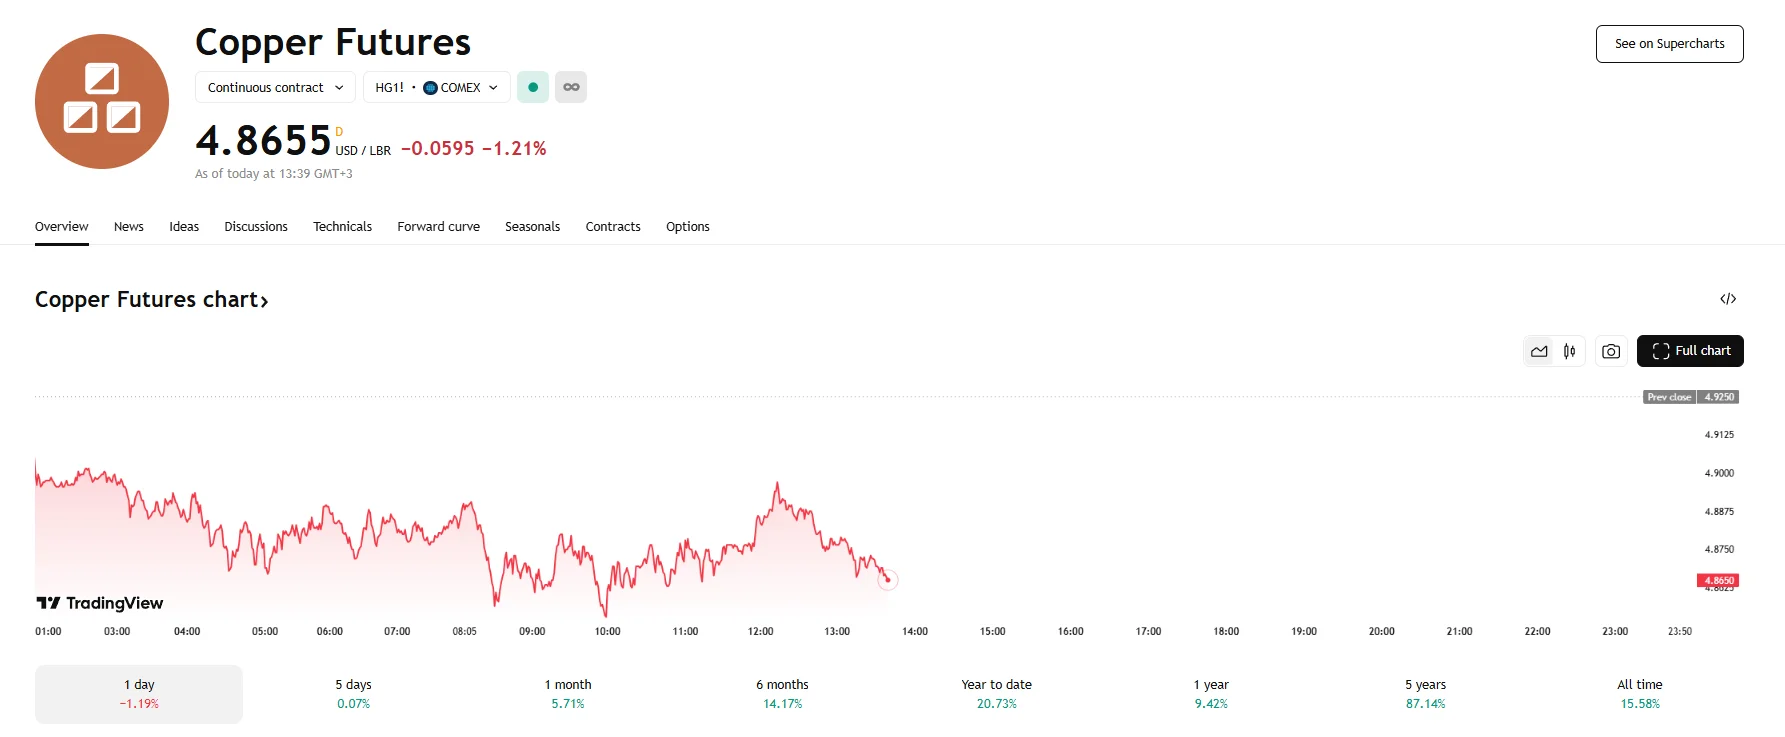Click the current price marker dot on chart
1785x737 pixels.
[x=887, y=580]
